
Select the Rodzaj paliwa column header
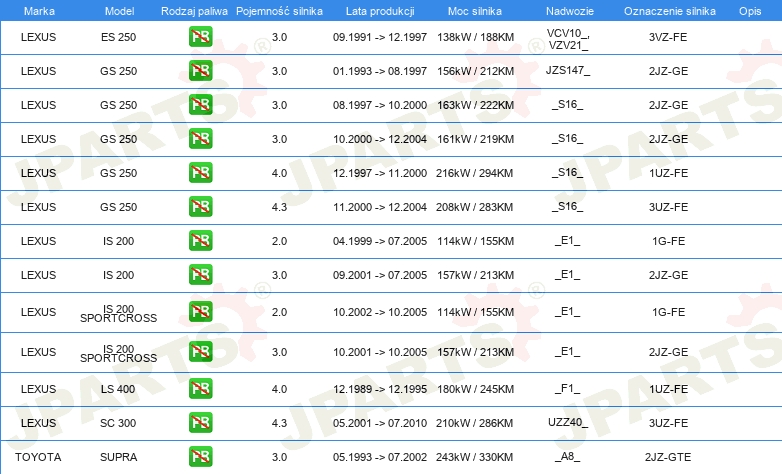click(x=194, y=11)
